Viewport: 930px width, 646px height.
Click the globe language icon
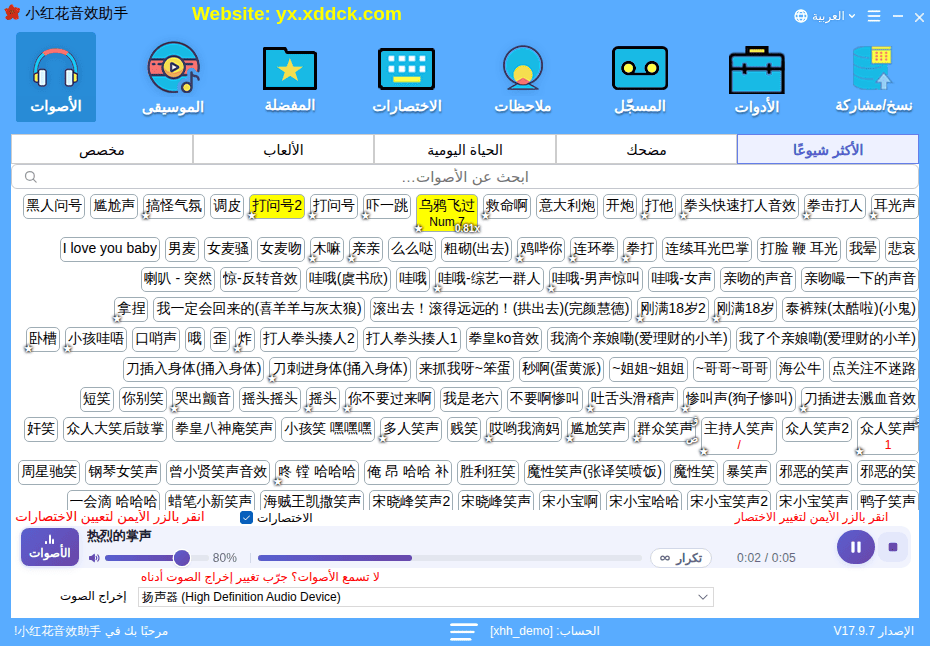[x=801, y=16]
